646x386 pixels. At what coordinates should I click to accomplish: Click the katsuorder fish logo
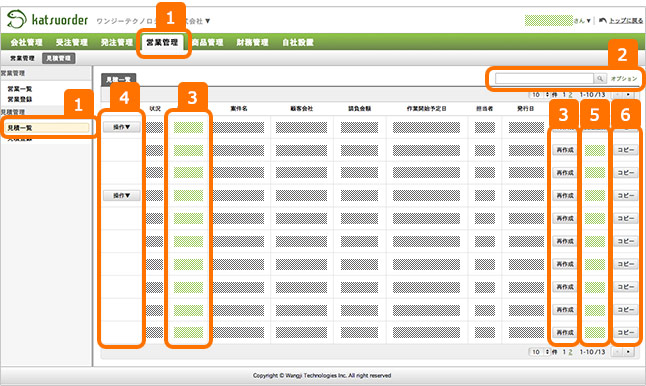(x=16, y=19)
